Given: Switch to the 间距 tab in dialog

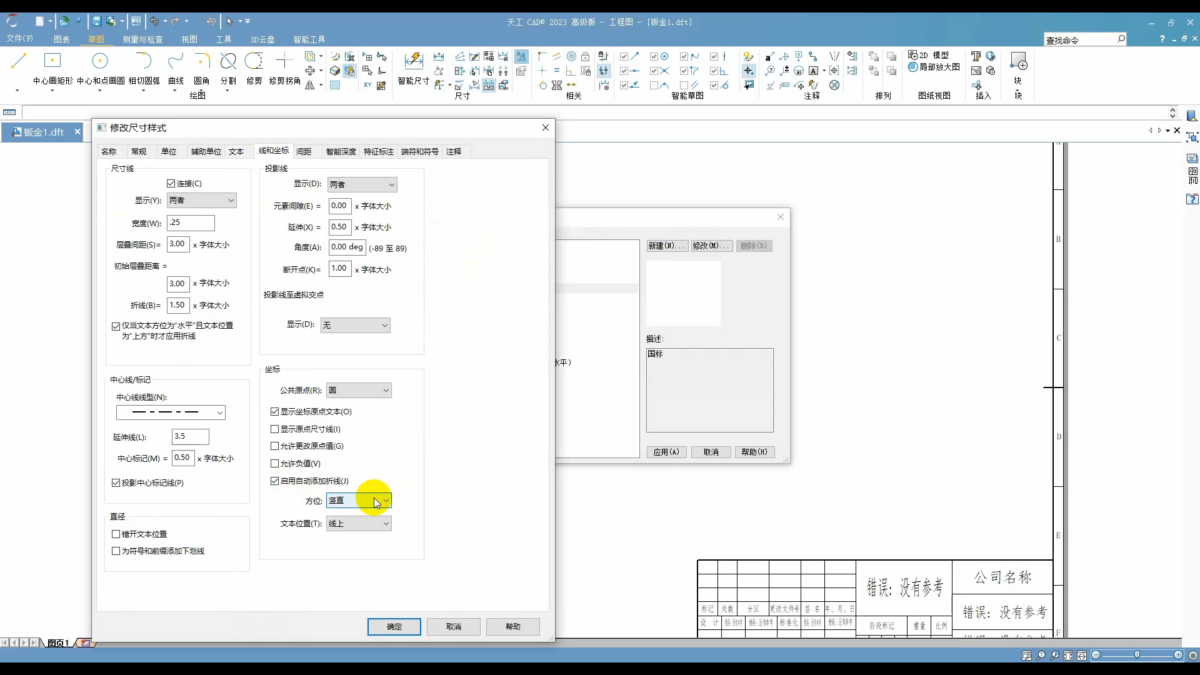Looking at the screenshot, I should click(304, 152).
